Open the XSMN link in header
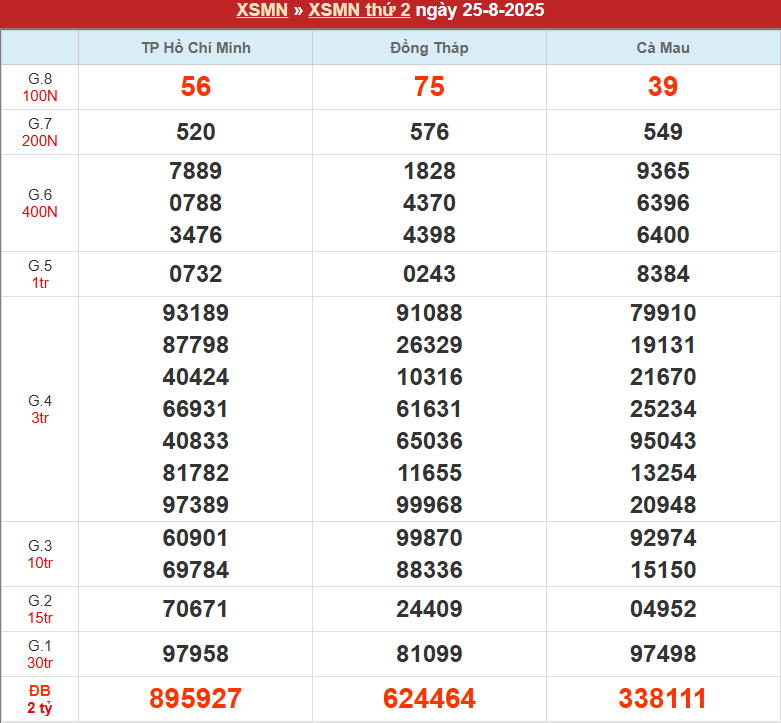Image resolution: width=781 pixels, height=723 pixels. pos(262,10)
